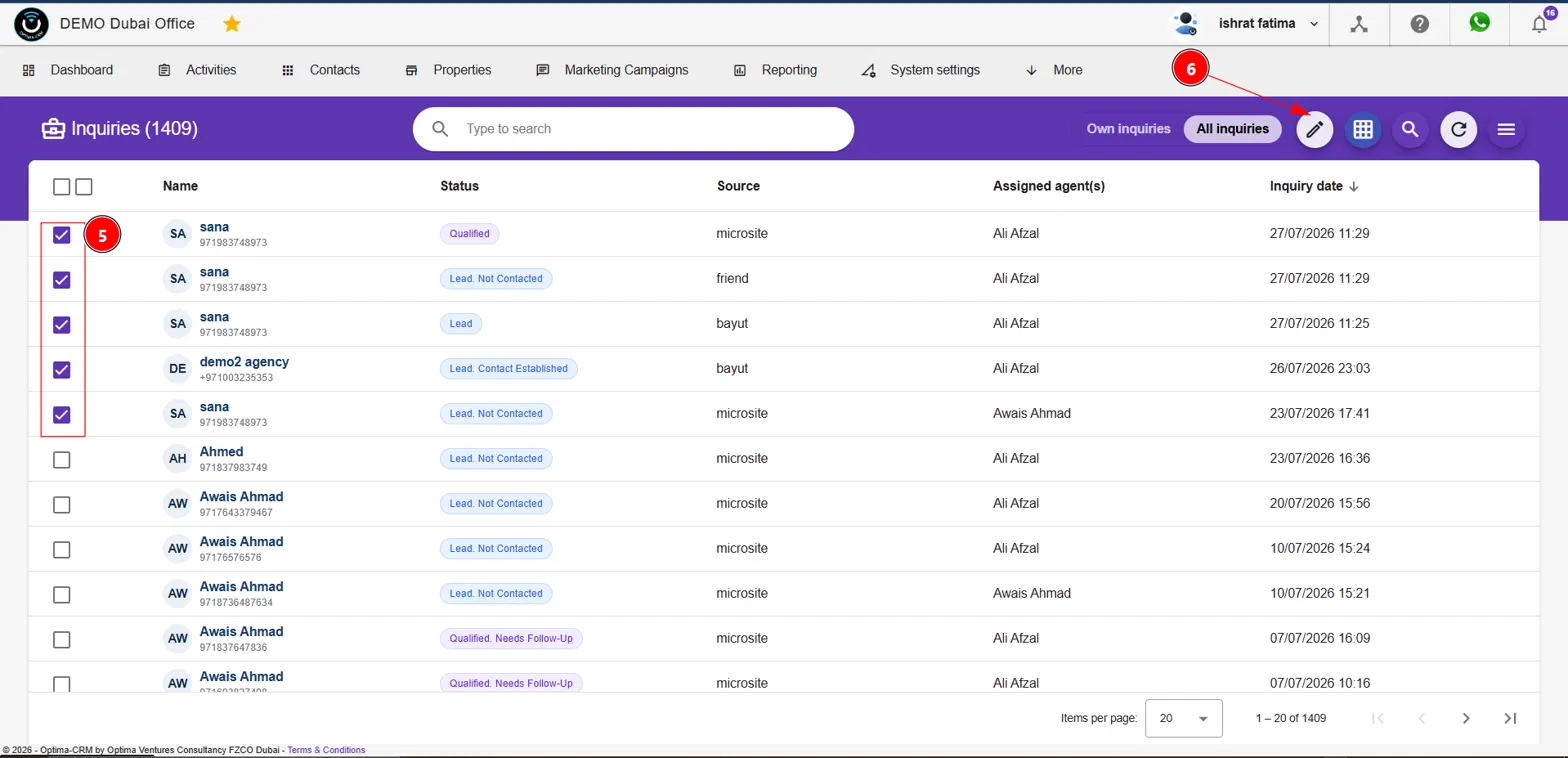
Task: Click the user avatar icon beside ishrat fatima
Action: pos(1186,24)
